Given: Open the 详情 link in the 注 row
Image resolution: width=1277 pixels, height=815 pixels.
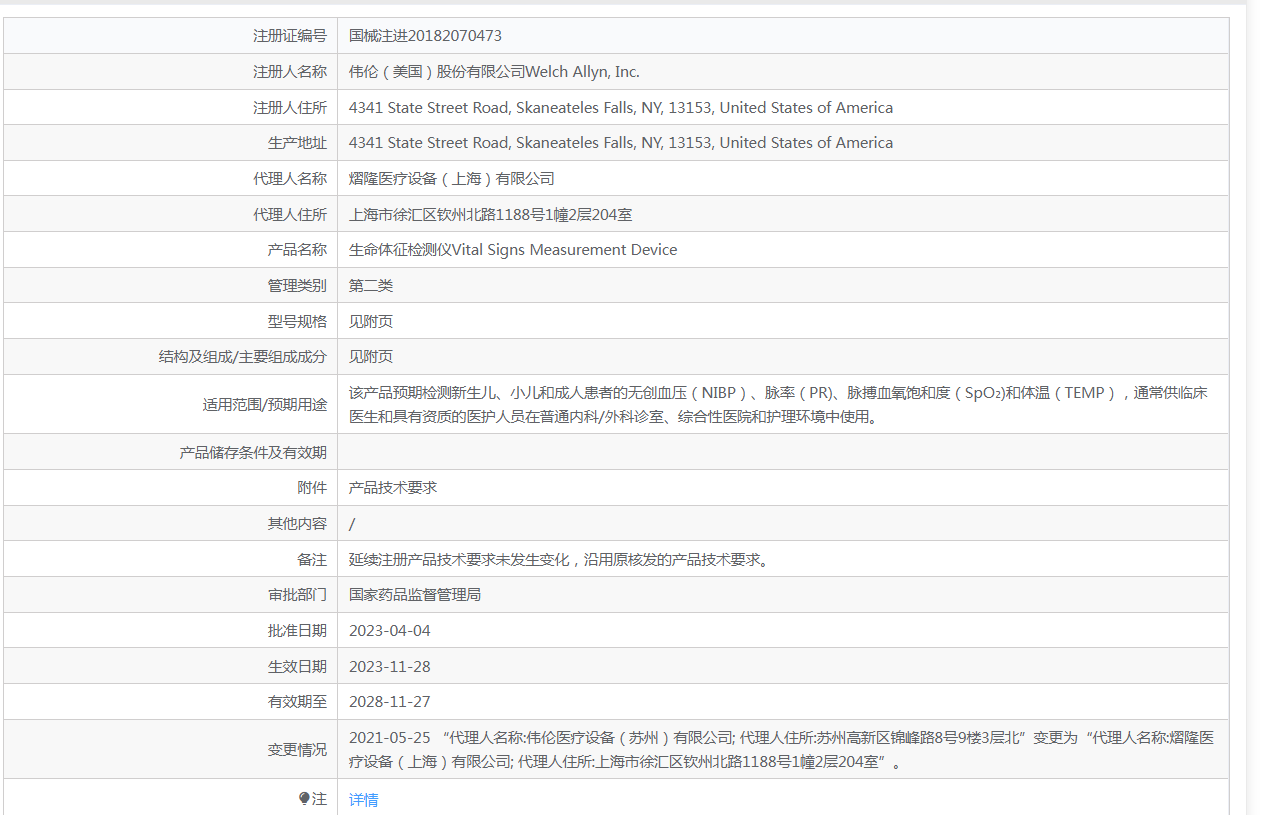Looking at the screenshot, I should point(363,799).
